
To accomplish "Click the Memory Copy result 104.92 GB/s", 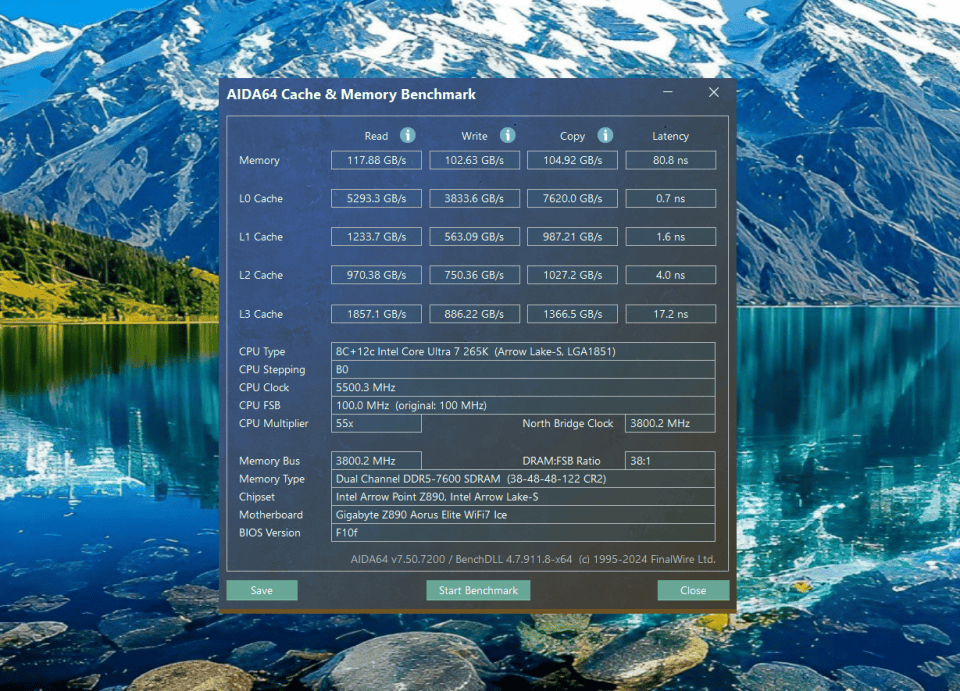I will (x=573, y=160).
